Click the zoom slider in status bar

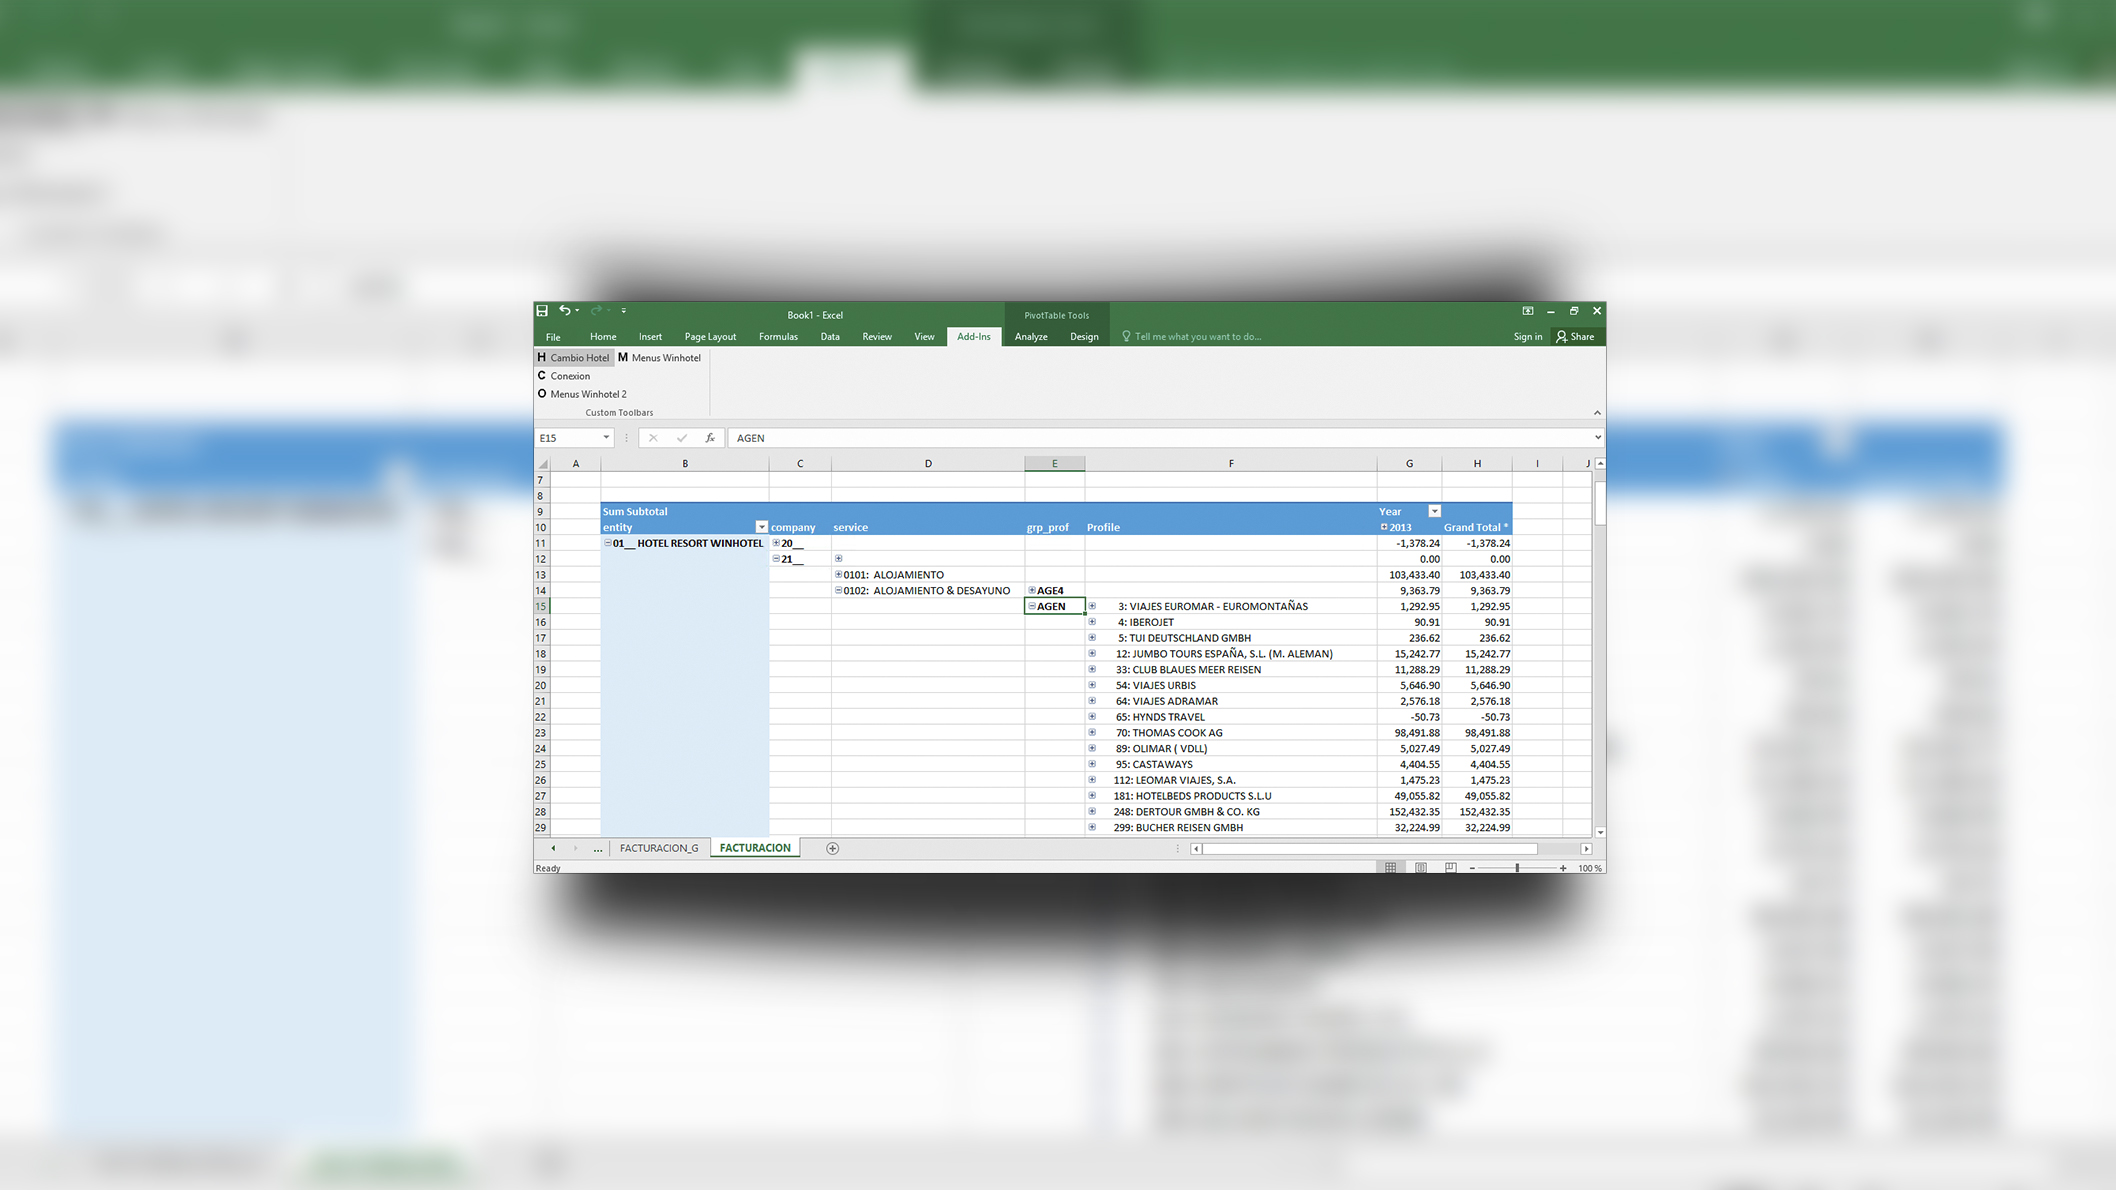(x=1517, y=868)
